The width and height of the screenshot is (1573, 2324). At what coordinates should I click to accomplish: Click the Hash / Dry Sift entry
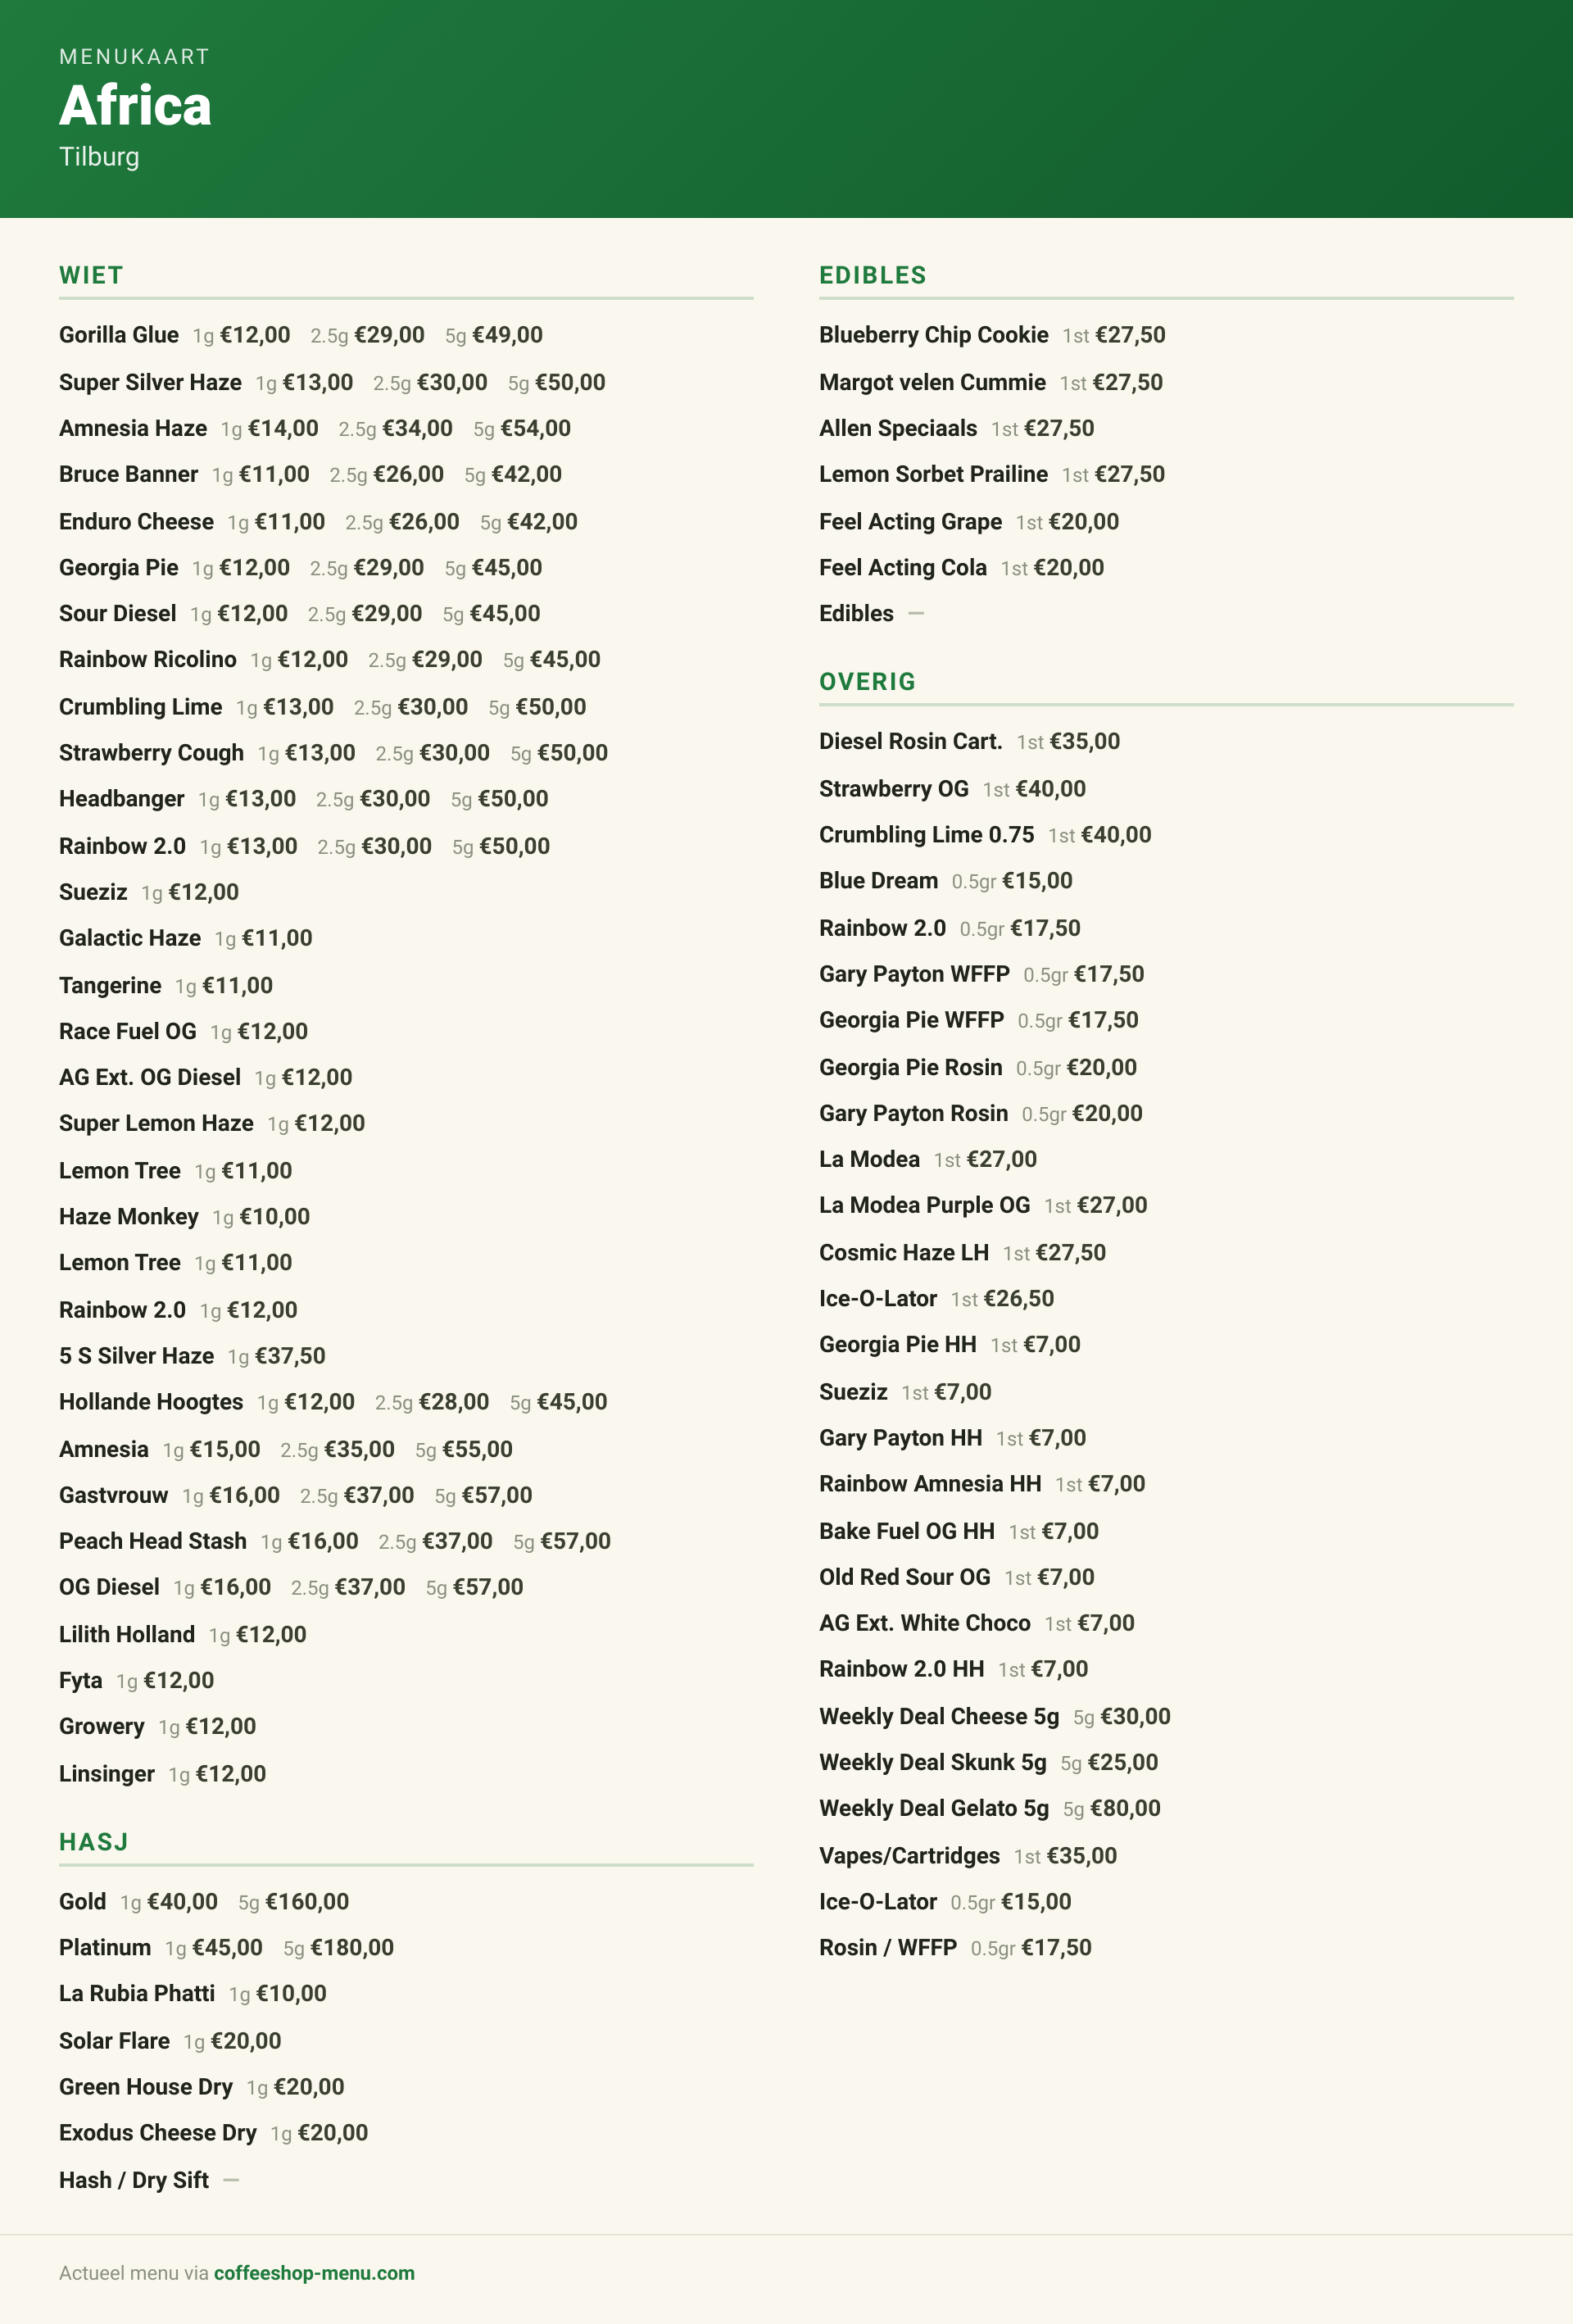(149, 2180)
